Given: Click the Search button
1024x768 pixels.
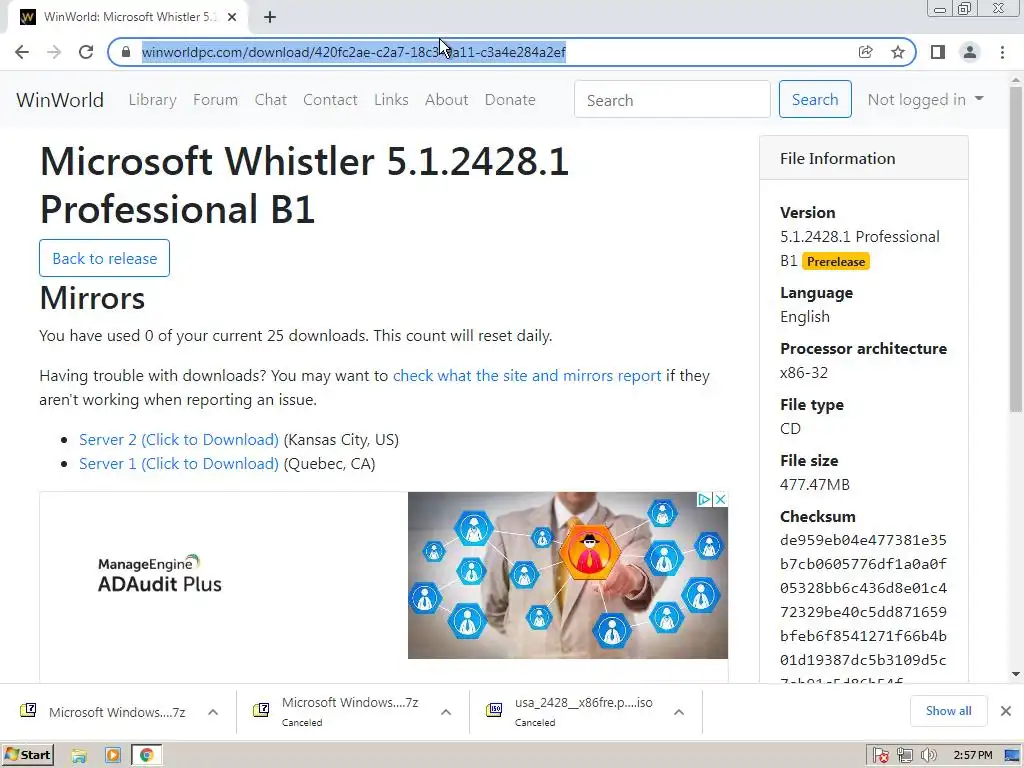Looking at the screenshot, I should [815, 99].
